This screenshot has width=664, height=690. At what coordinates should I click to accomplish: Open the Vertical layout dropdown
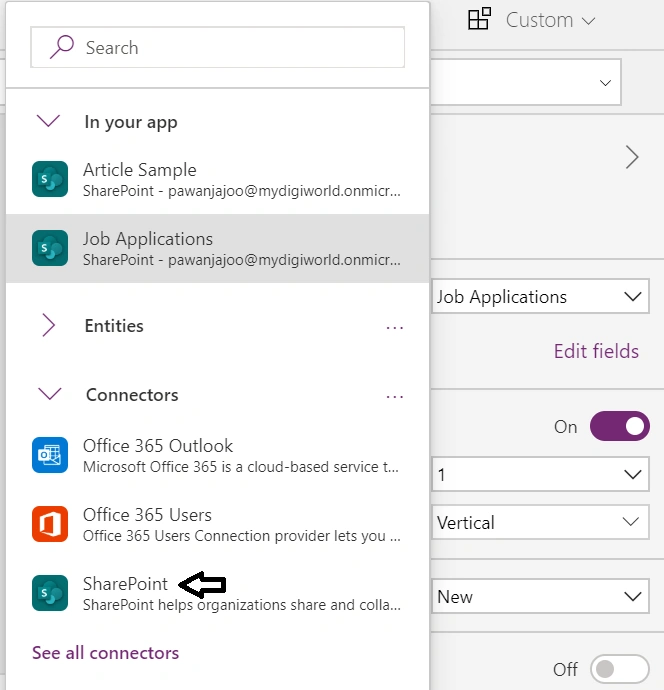point(540,522)
